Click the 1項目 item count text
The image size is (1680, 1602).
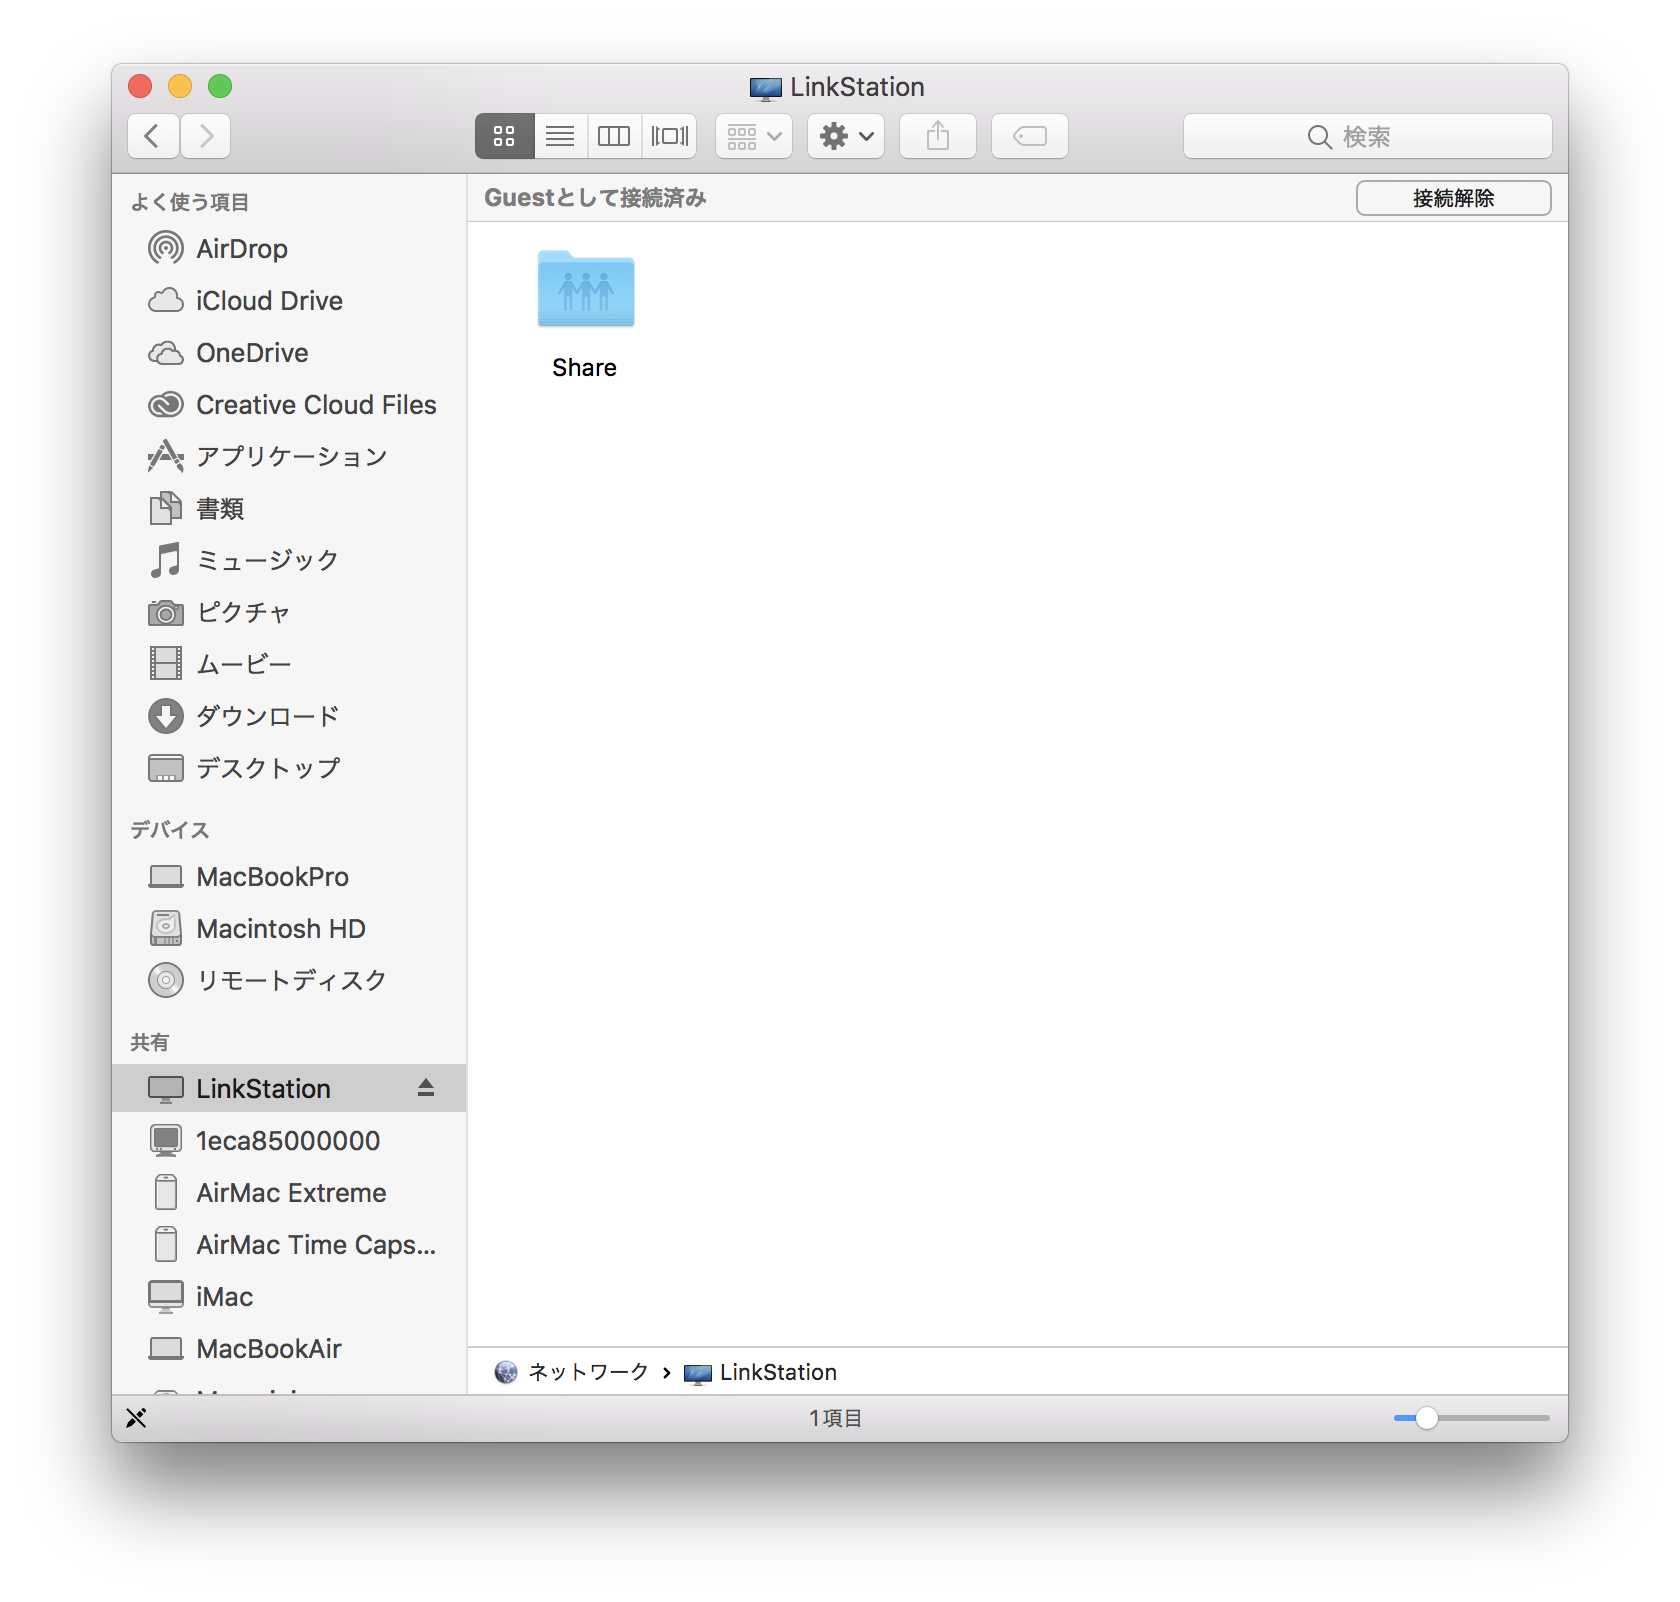(x=835, y=1418)
